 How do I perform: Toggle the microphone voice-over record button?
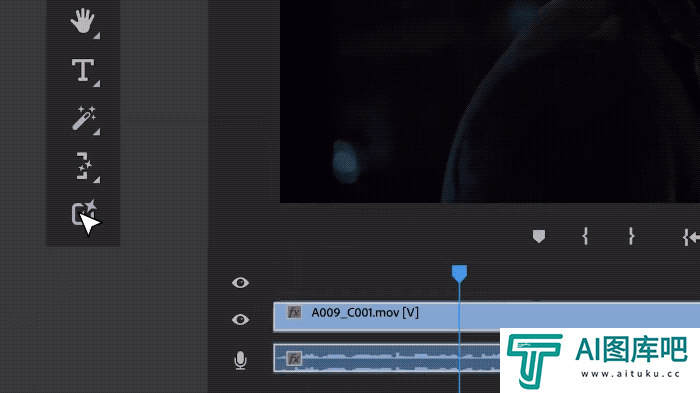240,360
